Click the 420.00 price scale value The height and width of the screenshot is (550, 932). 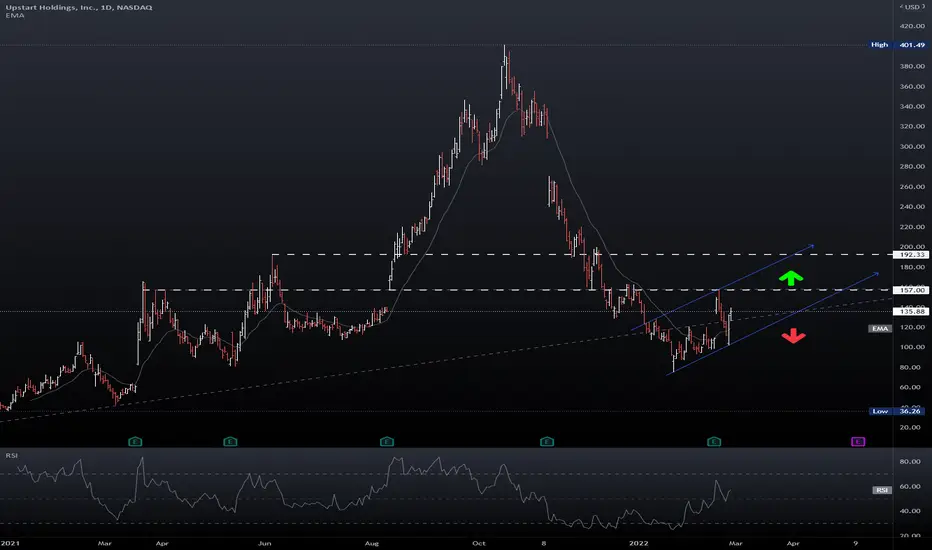(x=912, y=26)
